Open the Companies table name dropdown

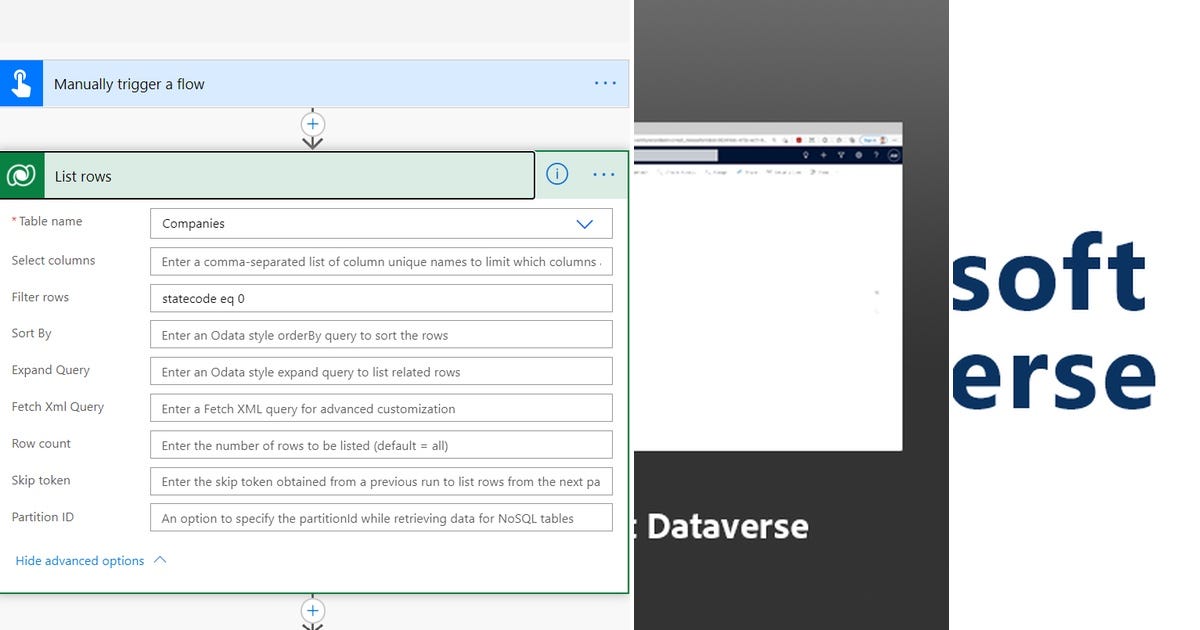coord(585,223)
